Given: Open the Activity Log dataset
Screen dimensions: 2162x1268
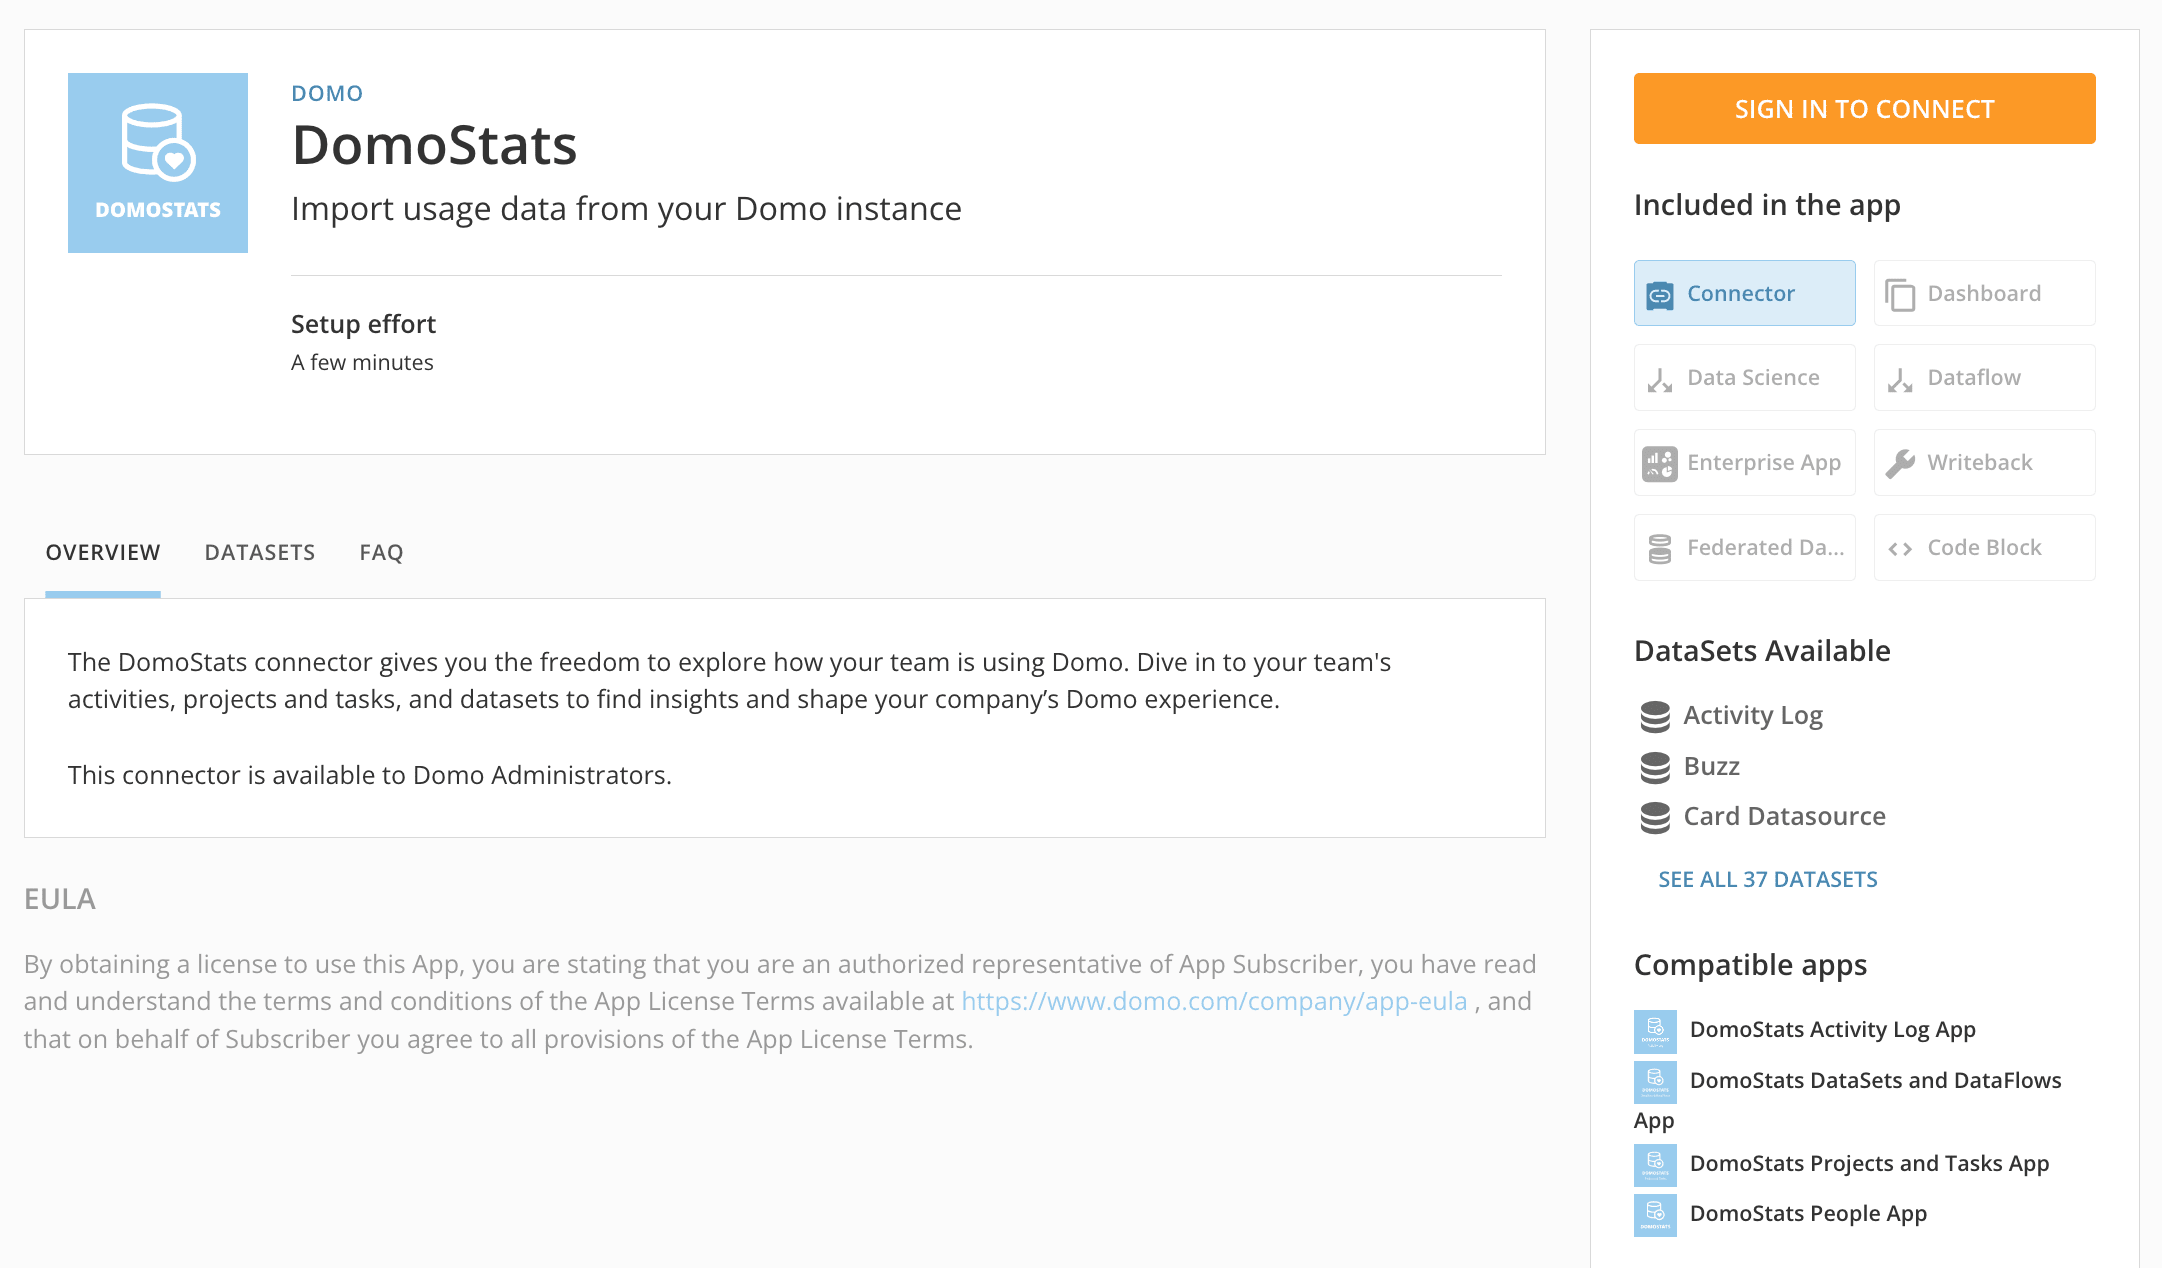Looking at the screenshot, I should click(1752, 716).
